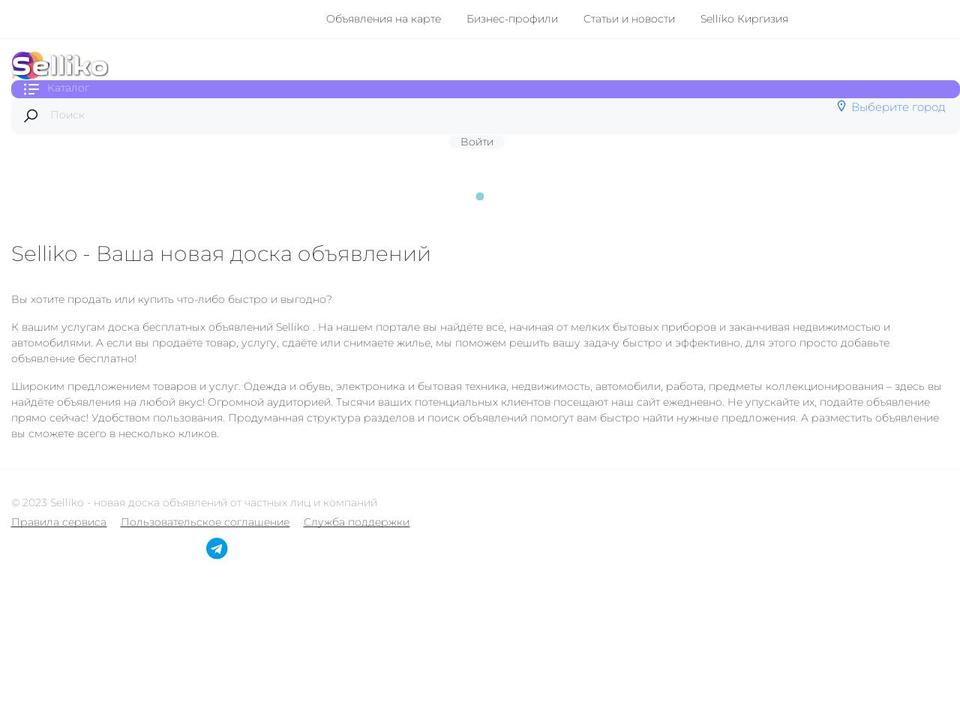Open Служба поддержки link

click(356, 522)
